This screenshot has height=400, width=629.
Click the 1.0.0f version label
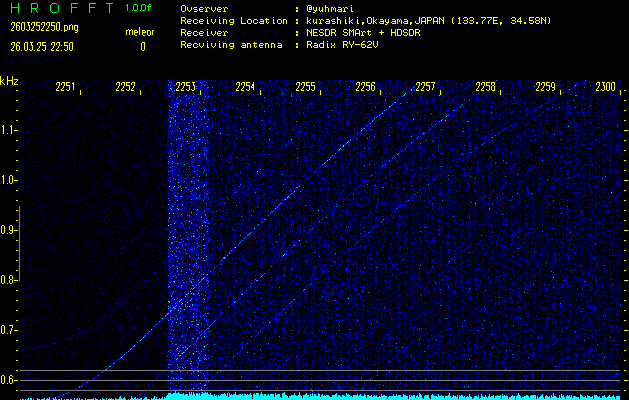(x=139, y=8)
